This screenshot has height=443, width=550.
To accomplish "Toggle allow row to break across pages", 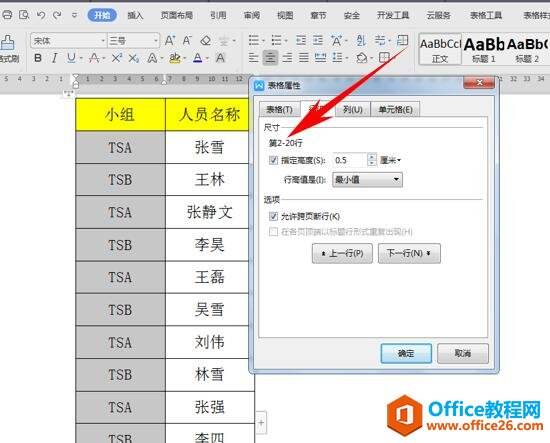I will (x=274, y=216).
